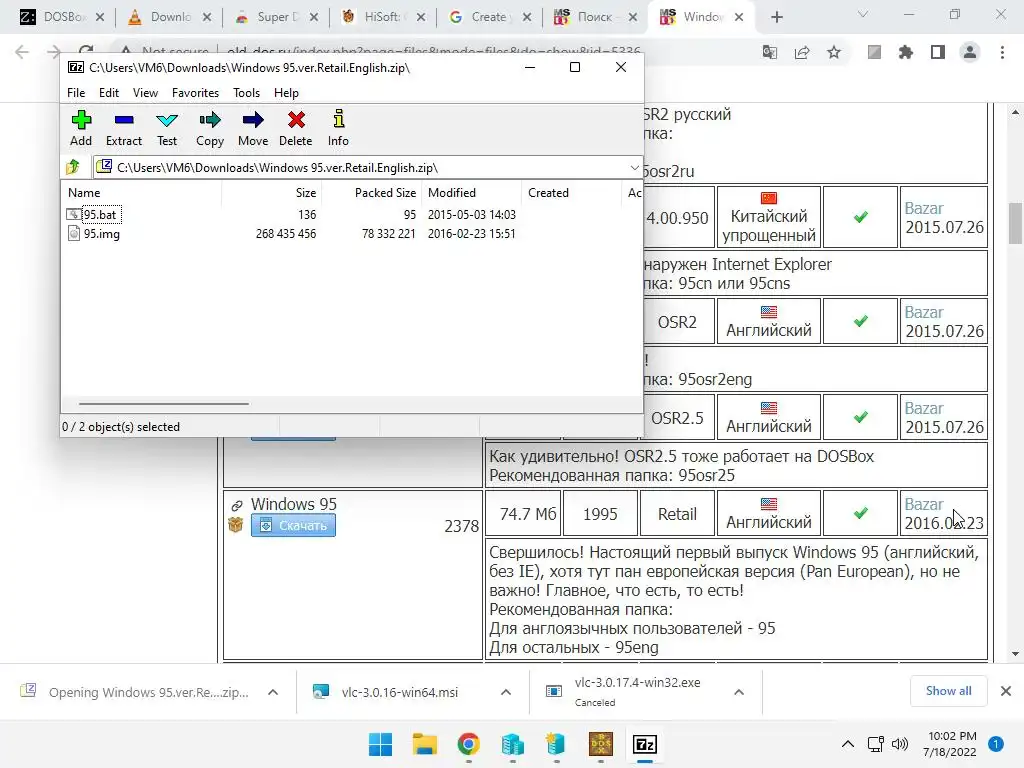Click the 7-Zip horizontal scrollbar
Screen dimensions: 1024x768
pos(163,404)
